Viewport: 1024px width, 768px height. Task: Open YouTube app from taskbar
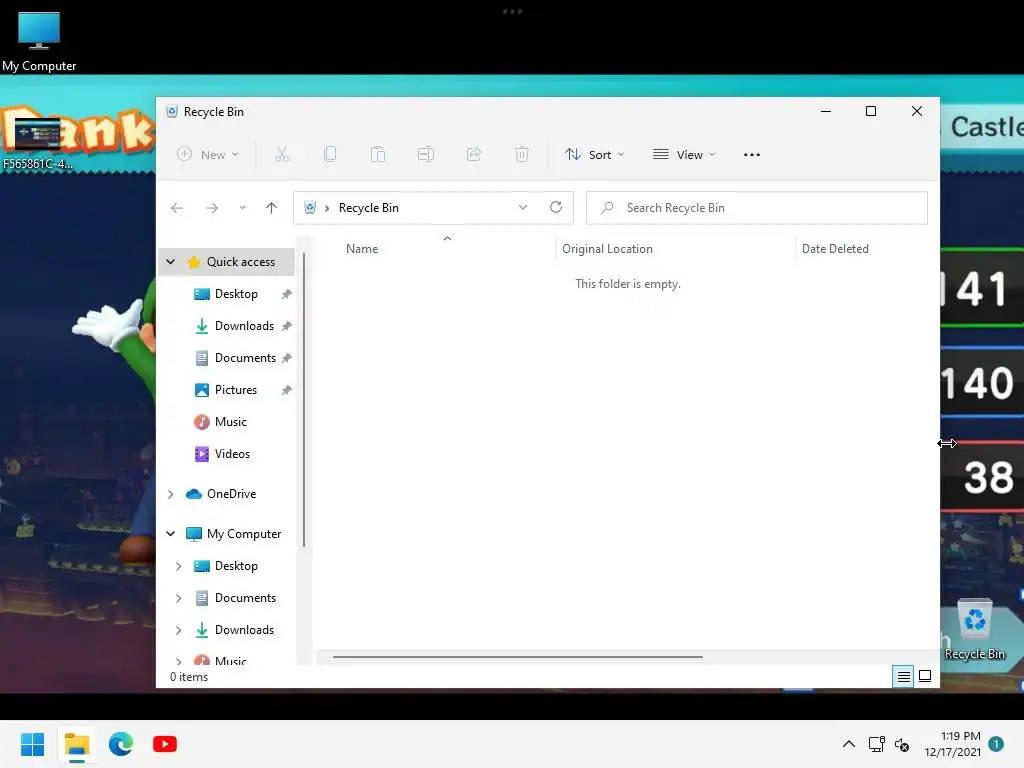pyautogui.click(x=165, y=744)
